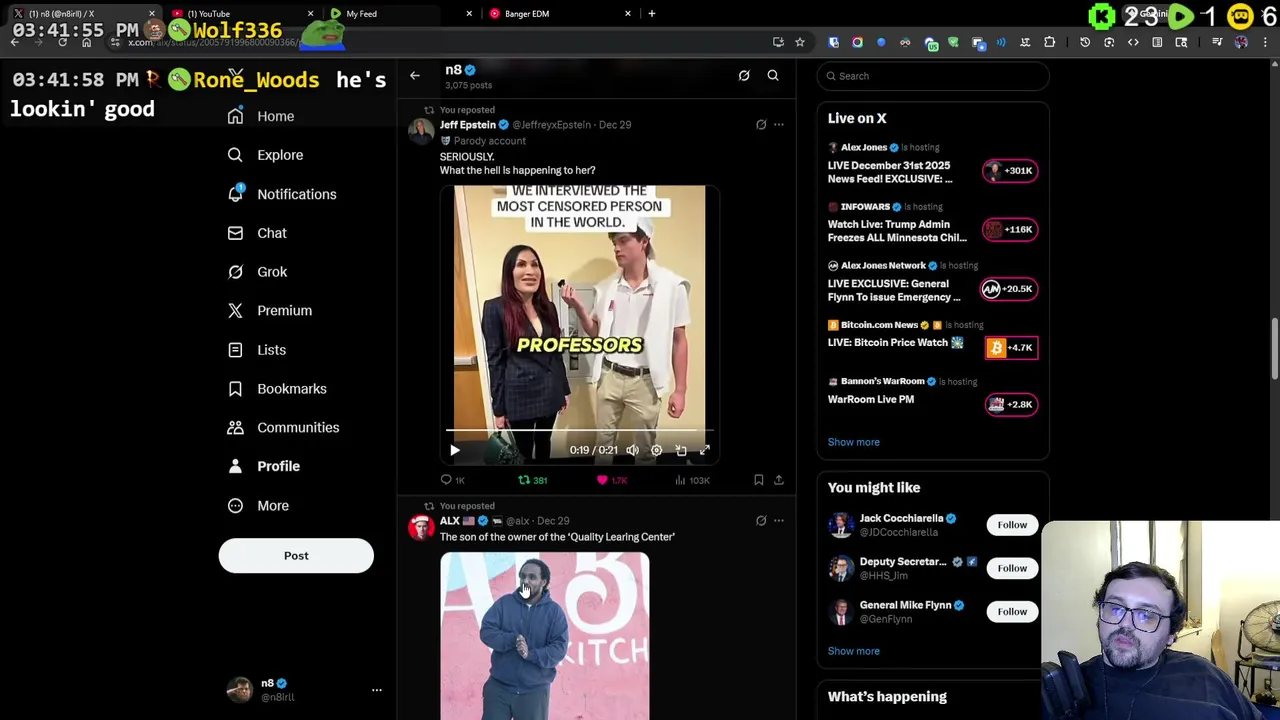Open Jeff Epstein profile name link
The width and height of the screenshot is (1280, 720).
click(467, 125)
